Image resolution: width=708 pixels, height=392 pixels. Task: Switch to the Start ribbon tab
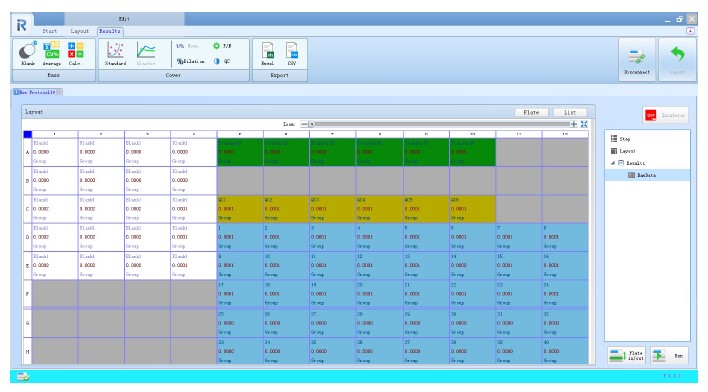coord(50,31)
